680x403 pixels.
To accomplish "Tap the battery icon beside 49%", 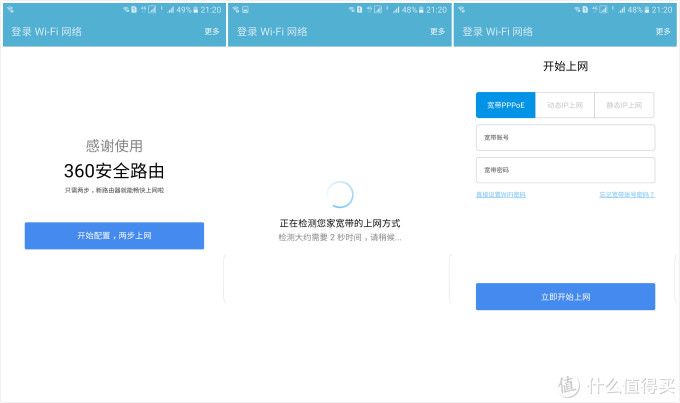I will (196, 10).
